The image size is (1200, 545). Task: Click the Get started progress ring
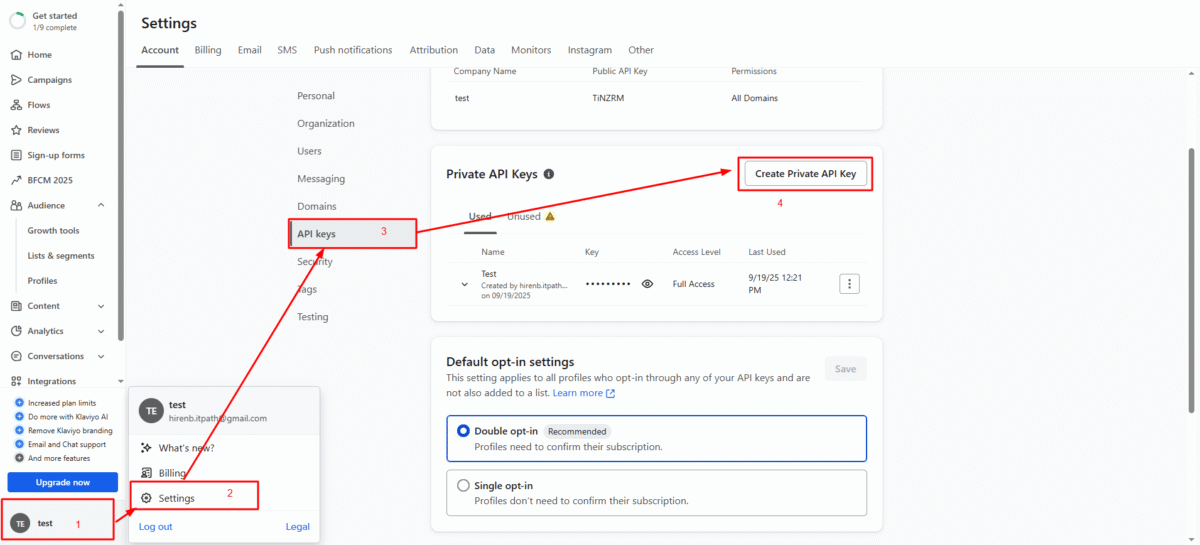(17, 21)
